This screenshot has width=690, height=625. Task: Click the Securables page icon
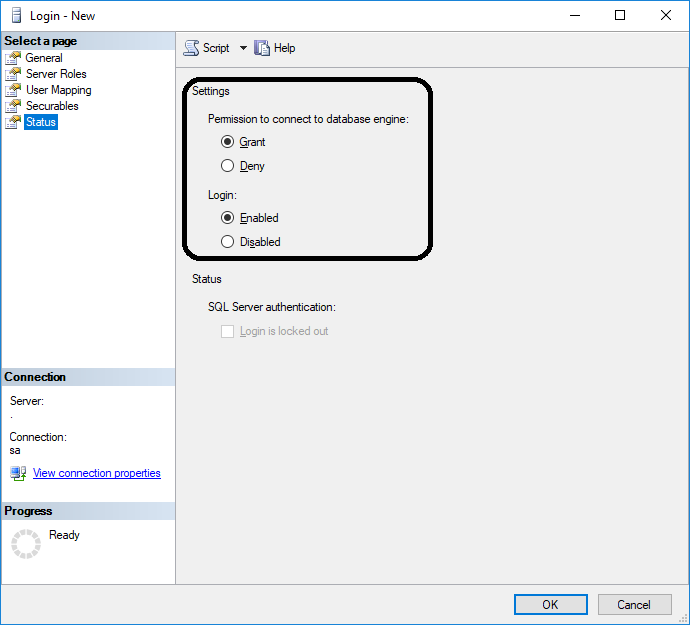pyautogui.click(x=13, y=106)
